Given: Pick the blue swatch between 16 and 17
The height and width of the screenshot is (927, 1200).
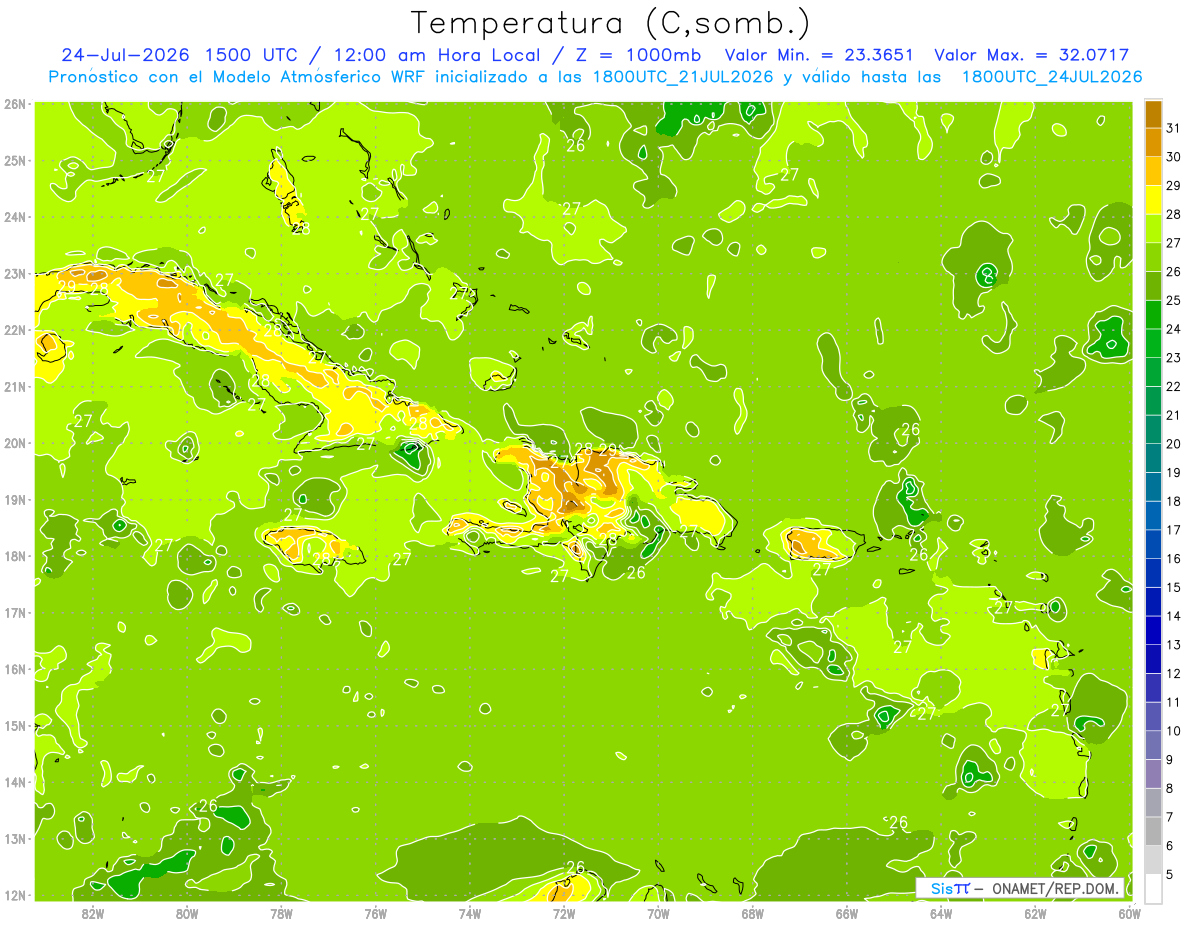Looking at the screenshot, I should coord(1153,544).
